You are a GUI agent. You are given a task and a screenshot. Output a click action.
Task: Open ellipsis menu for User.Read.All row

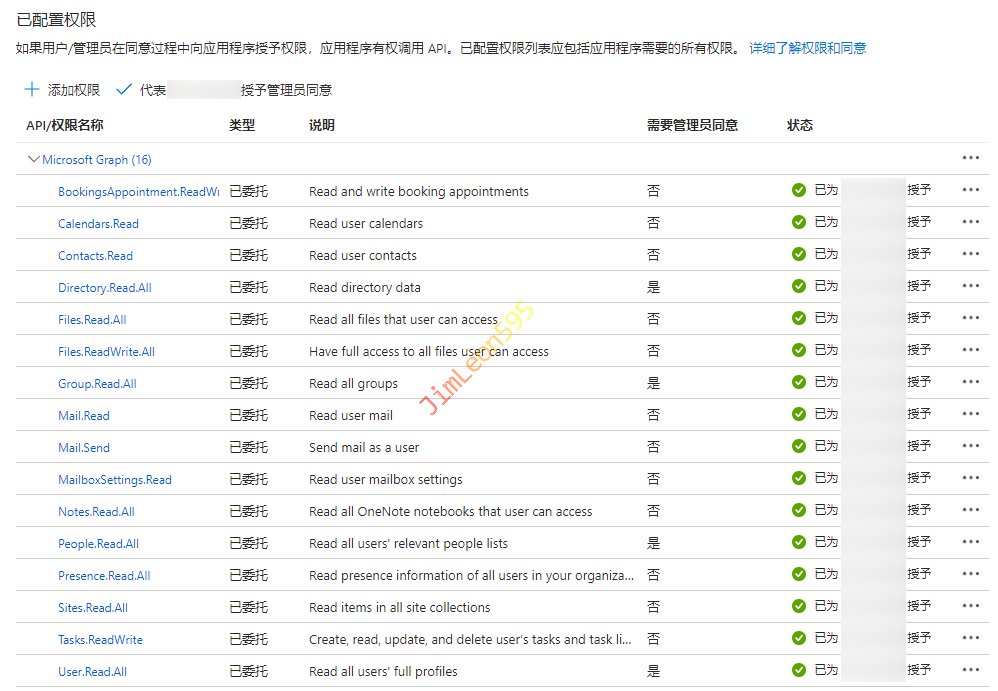[x=970, y=670]
